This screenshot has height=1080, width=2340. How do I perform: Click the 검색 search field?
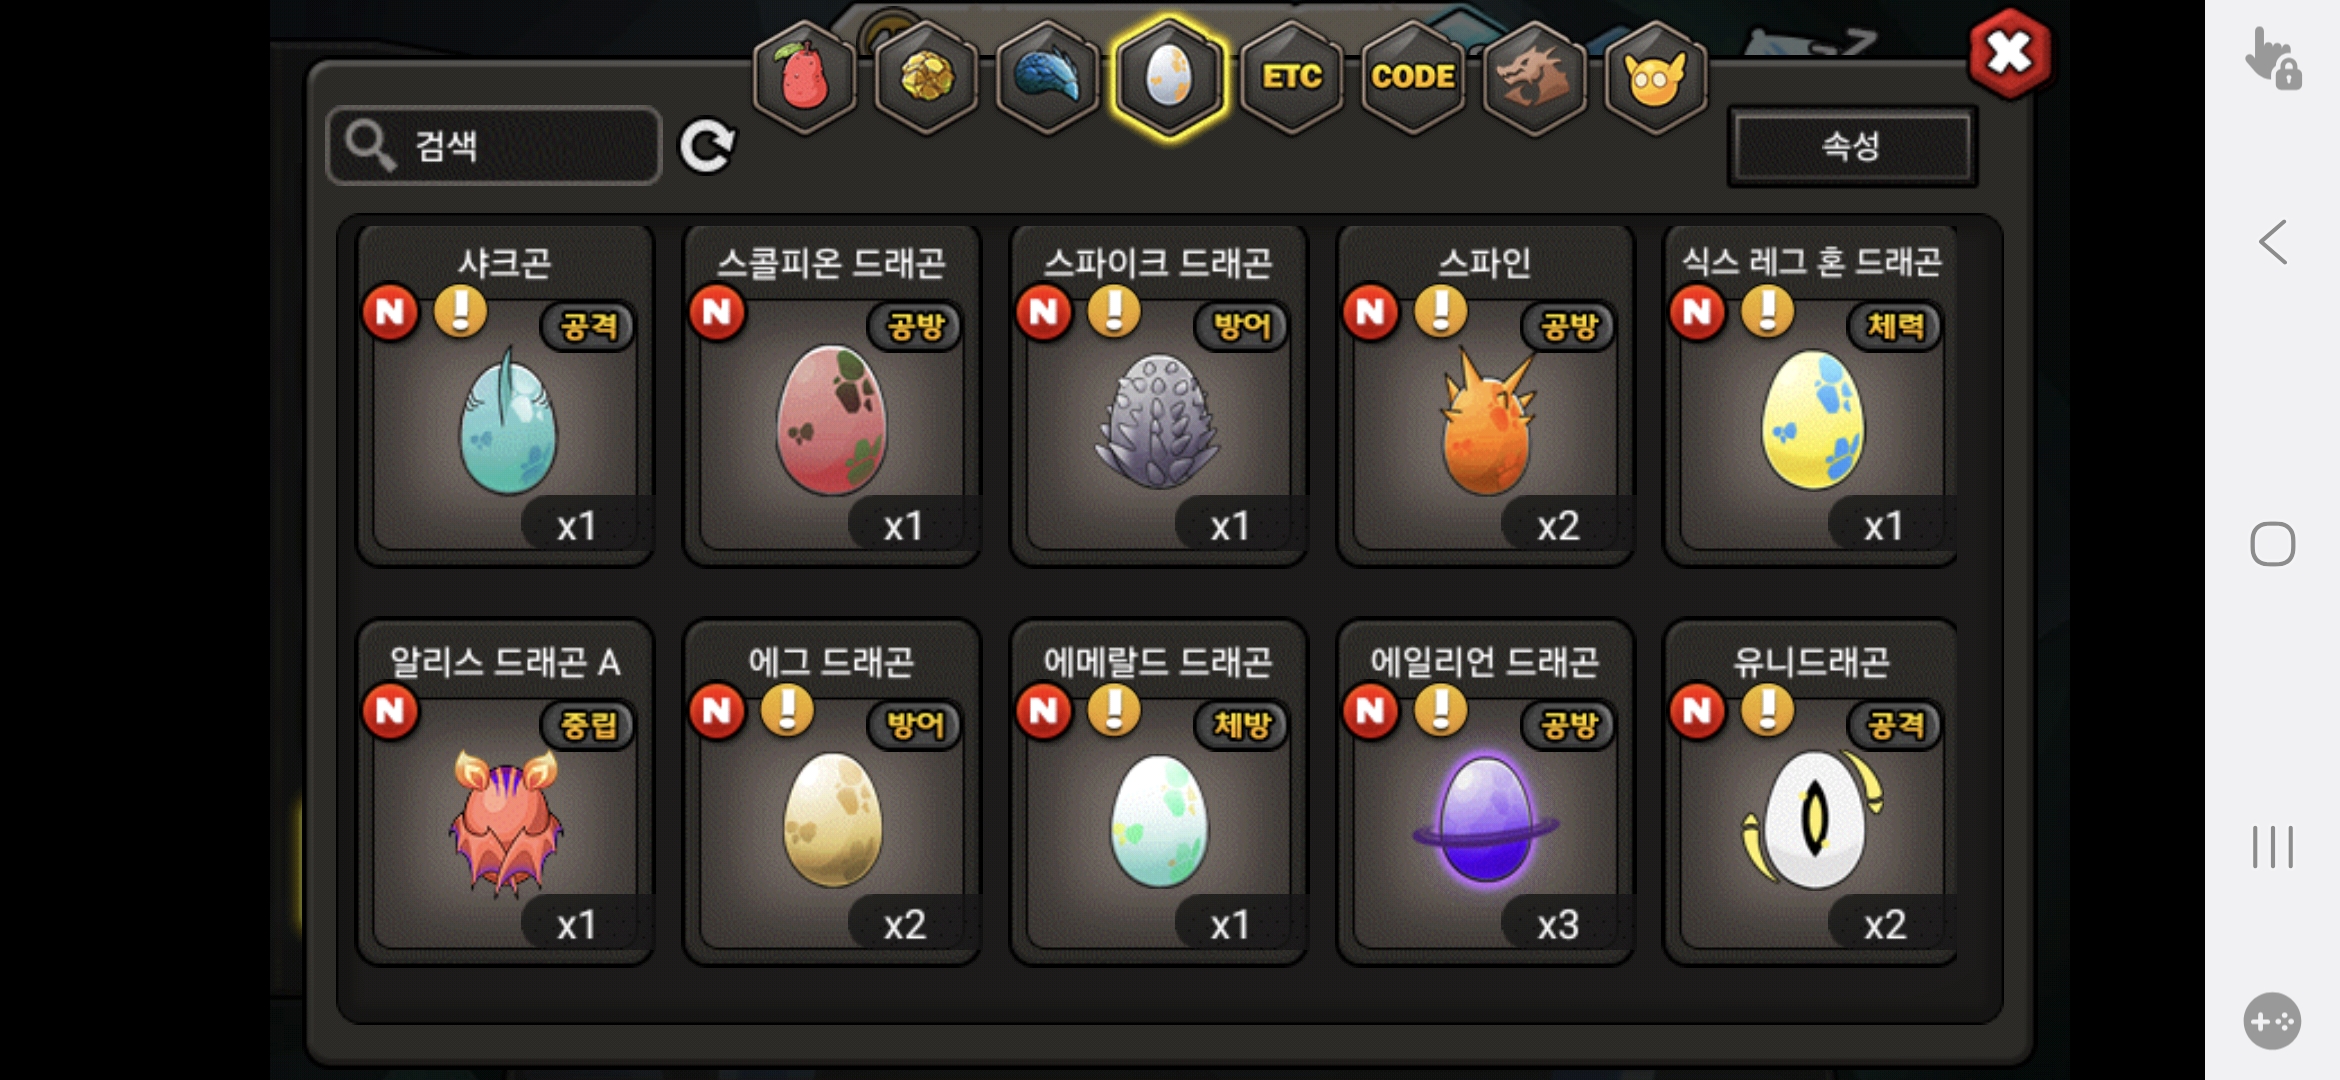pyautogui.click(x=494, y=146)
